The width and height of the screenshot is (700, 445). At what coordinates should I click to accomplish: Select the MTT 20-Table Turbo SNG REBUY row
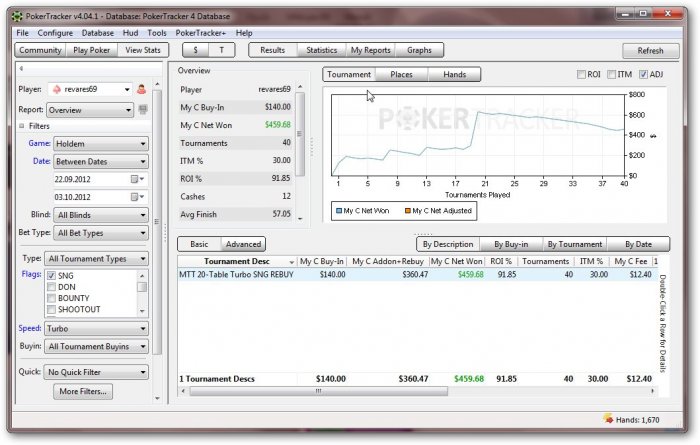417,274
